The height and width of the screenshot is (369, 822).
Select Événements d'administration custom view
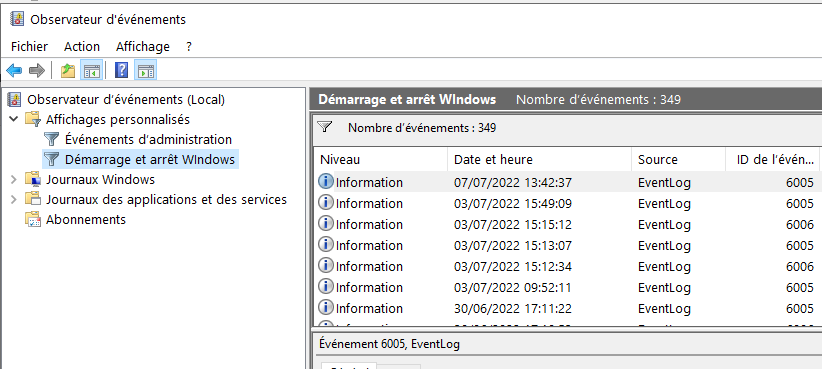coord(148,139)
